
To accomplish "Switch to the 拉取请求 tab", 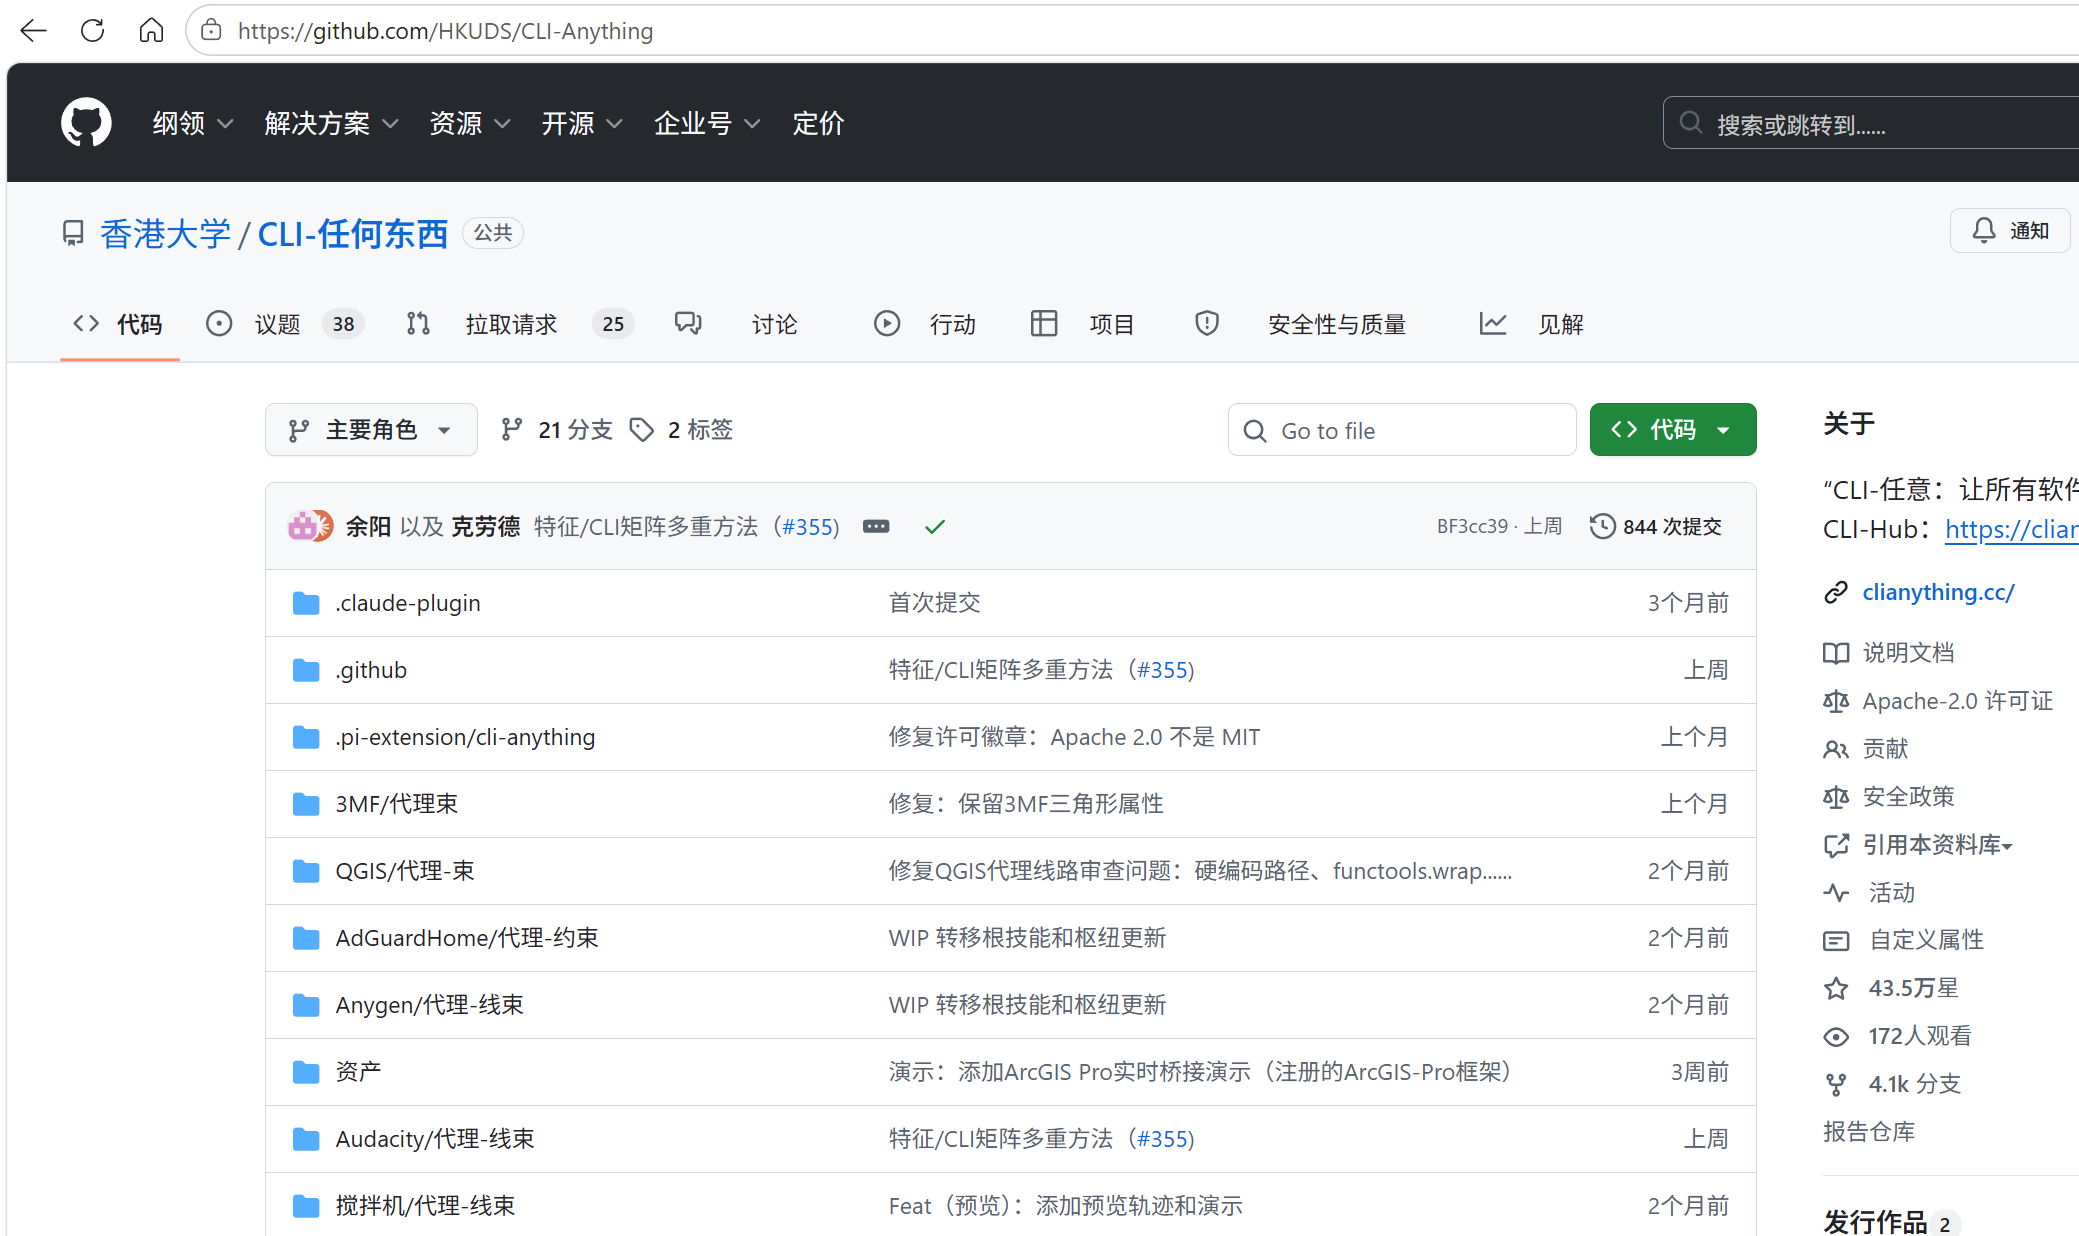I will click(x=520, y=324).
